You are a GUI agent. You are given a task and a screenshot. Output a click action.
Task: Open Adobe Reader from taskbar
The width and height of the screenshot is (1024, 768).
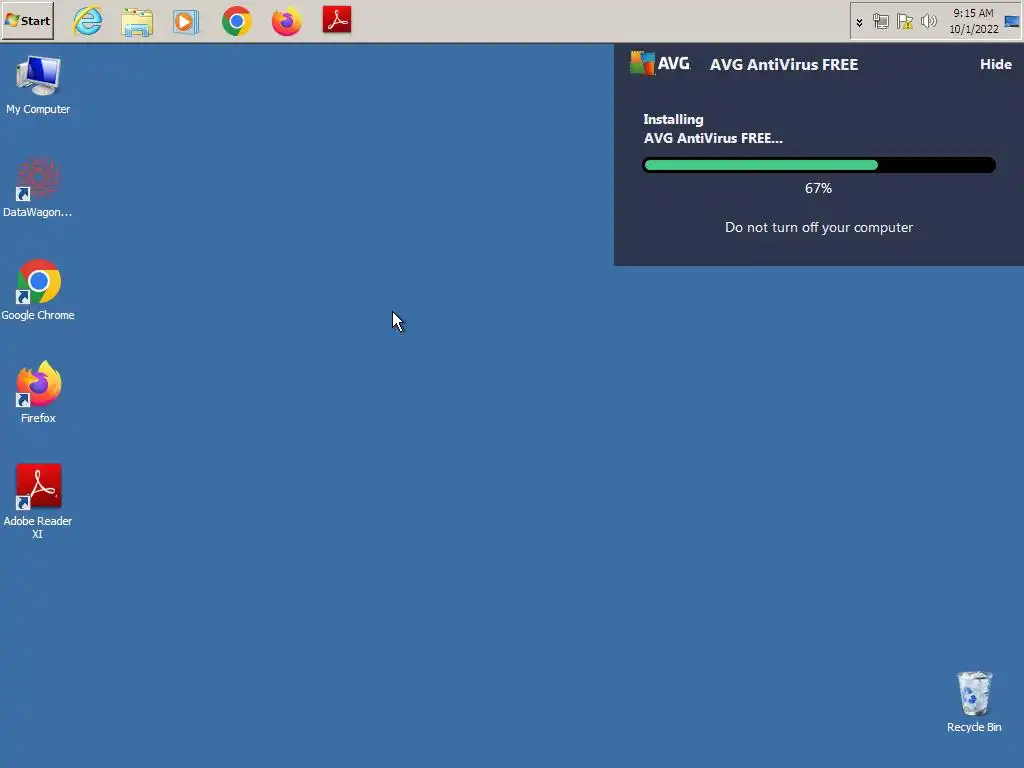tap(337, 20)
